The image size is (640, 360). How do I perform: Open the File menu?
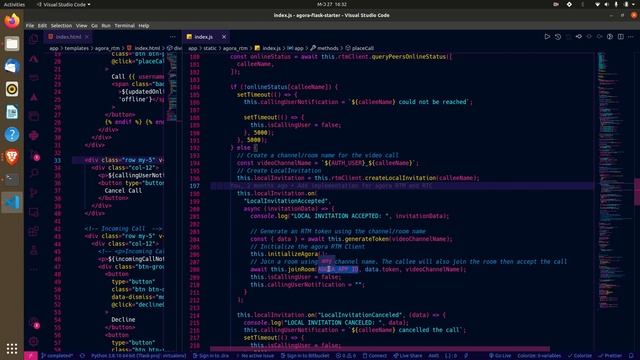coord(30,26)
